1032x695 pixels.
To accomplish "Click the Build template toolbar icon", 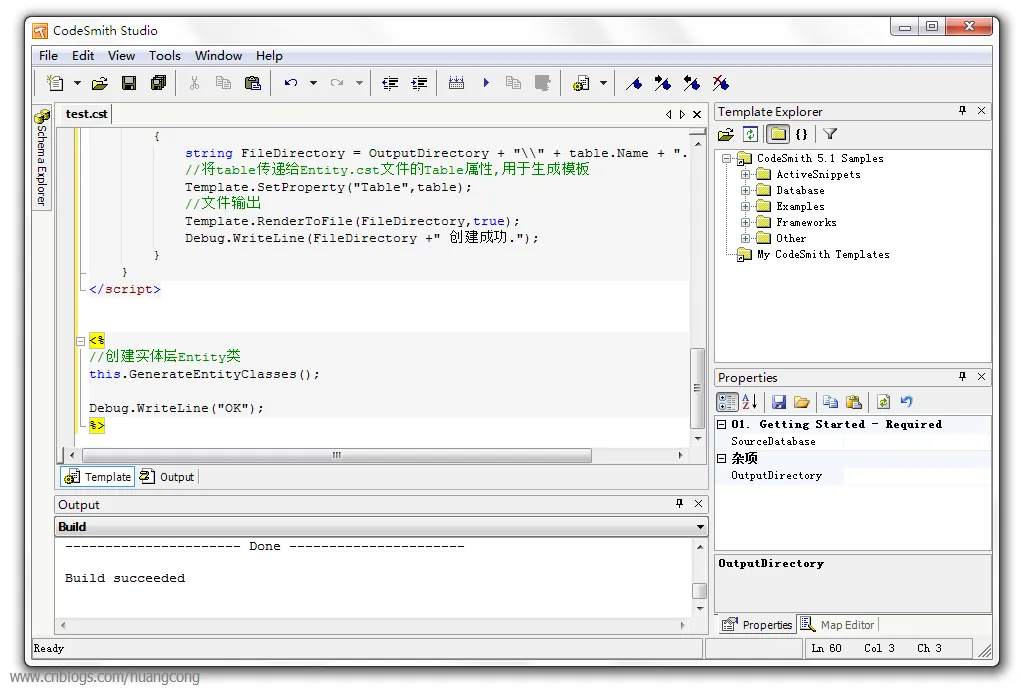I will tap(456, 83).
